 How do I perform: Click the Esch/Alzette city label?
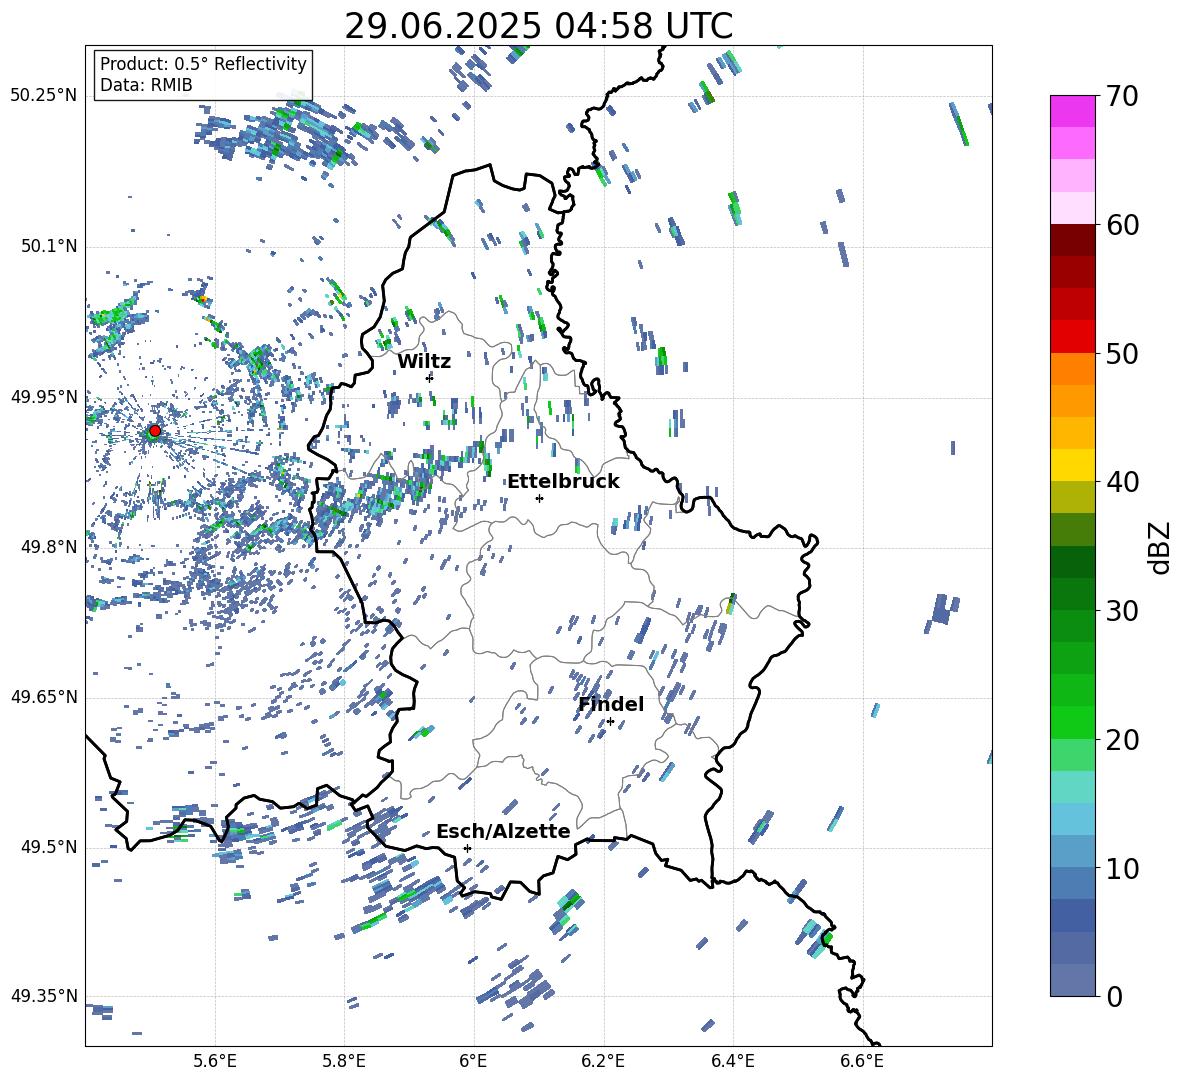click(503, 831)
